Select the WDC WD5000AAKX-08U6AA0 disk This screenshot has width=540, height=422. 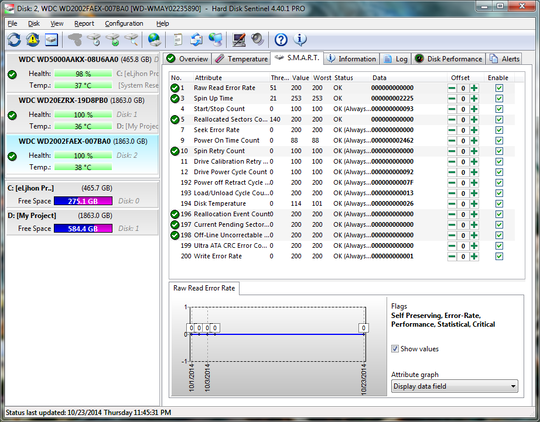(83, 73)
